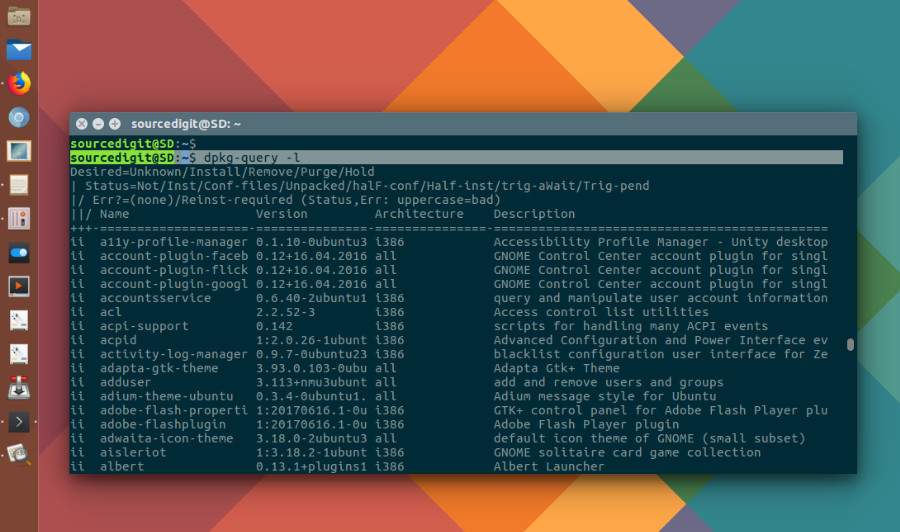Image resolution: width=900 pixels, height=532 pixels.
Task: Open the framed picture viewer dock icon
Action: coord(19,152)
